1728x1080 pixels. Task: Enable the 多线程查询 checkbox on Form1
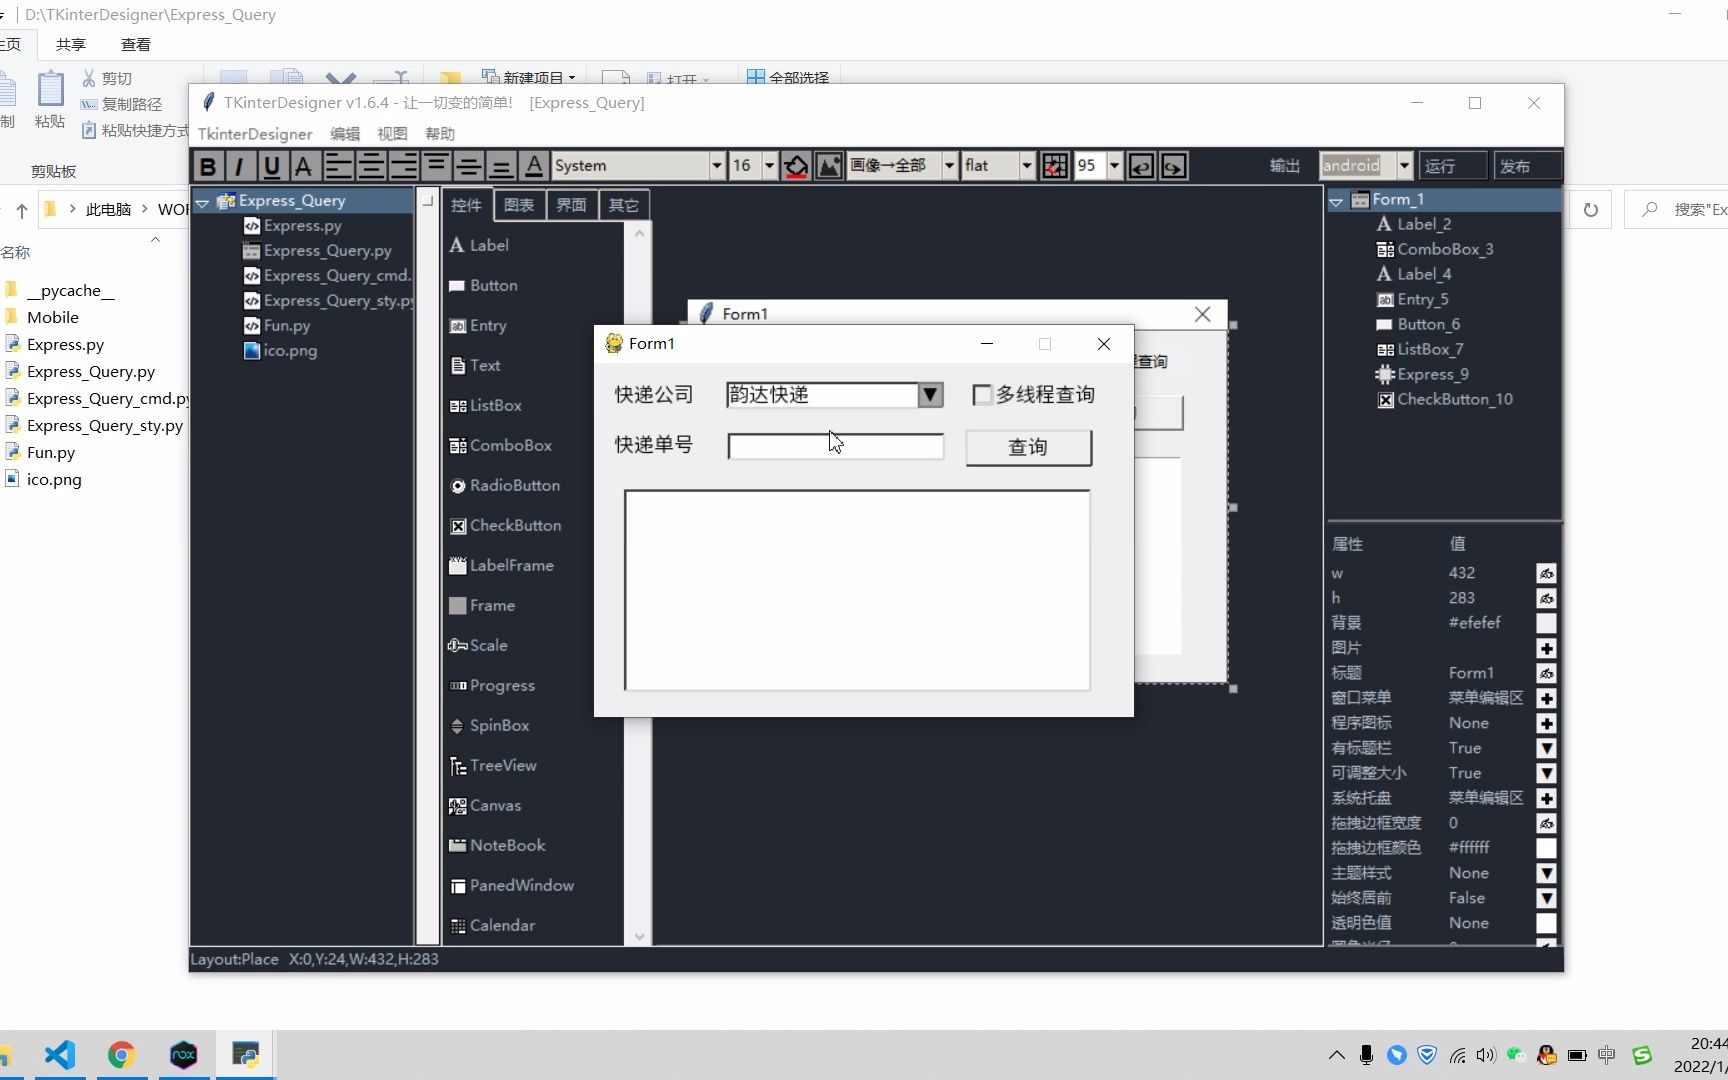[x=982, y=394]
